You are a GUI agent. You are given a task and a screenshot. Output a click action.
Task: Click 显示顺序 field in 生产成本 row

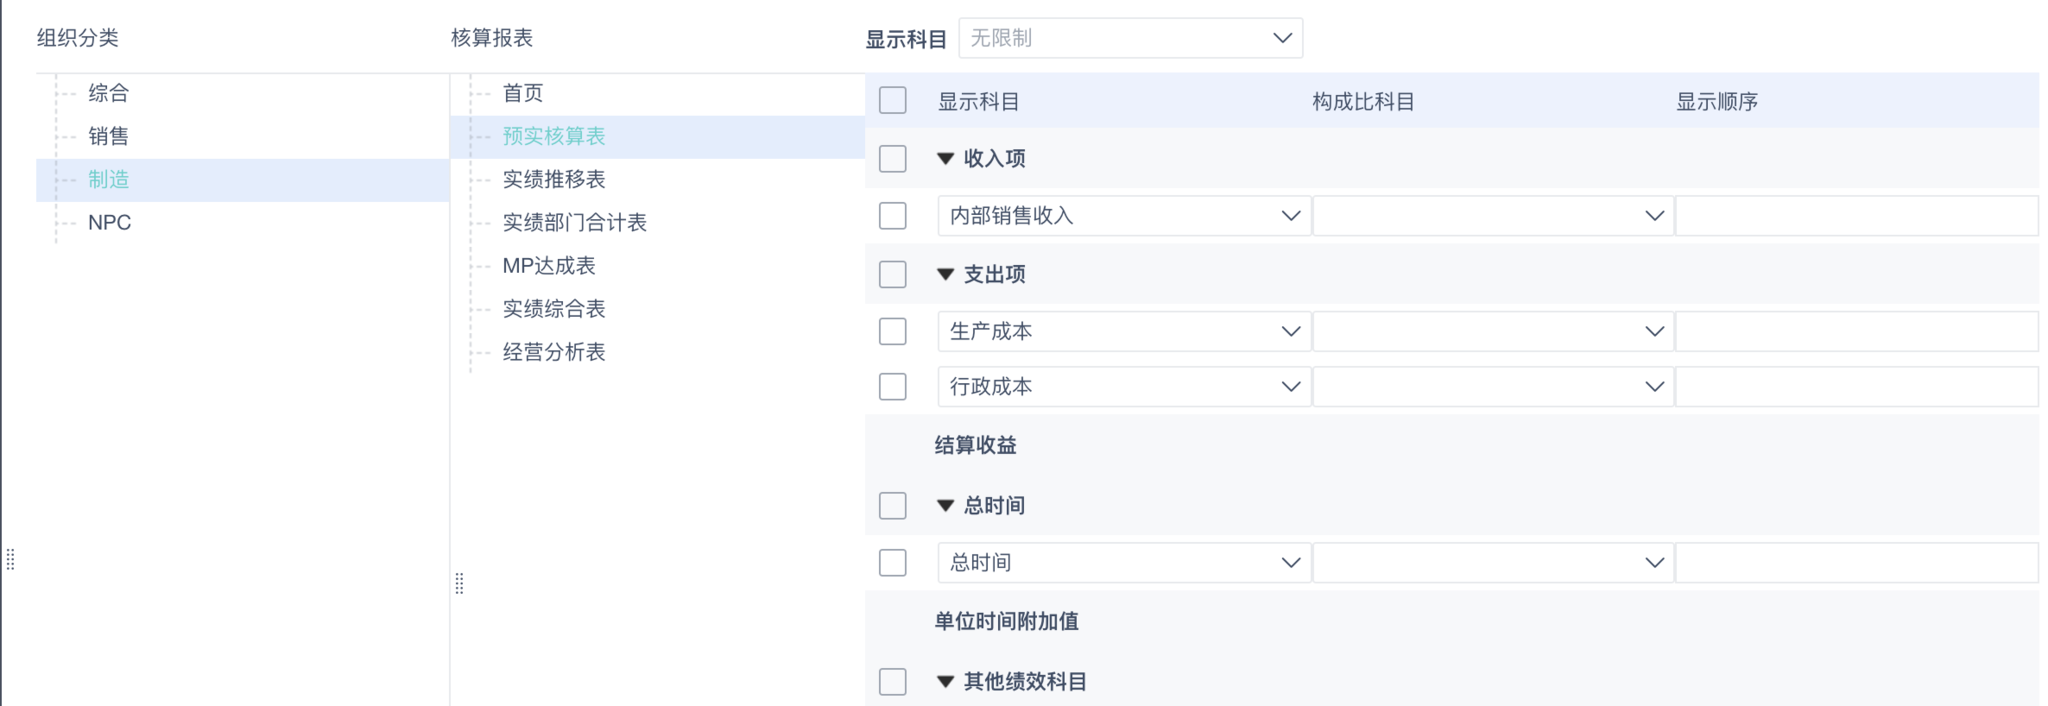(1856, 331)
